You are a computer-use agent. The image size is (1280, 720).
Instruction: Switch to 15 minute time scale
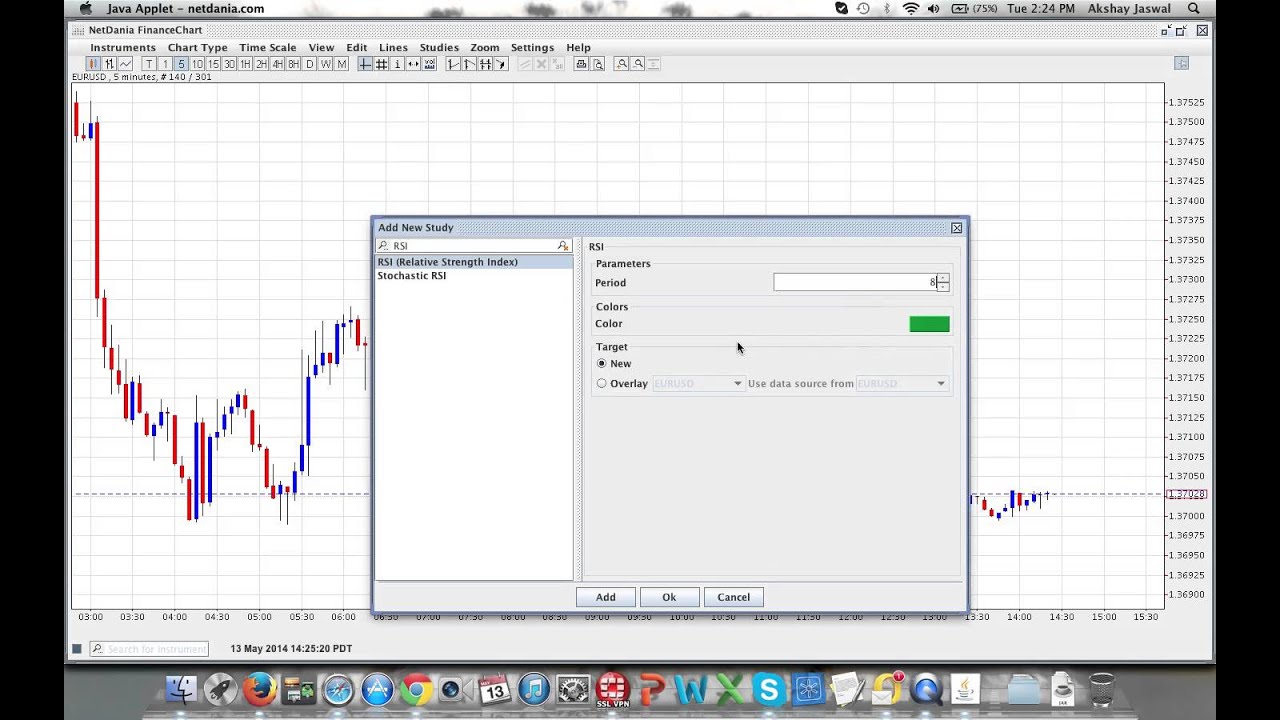pos(213,64)
